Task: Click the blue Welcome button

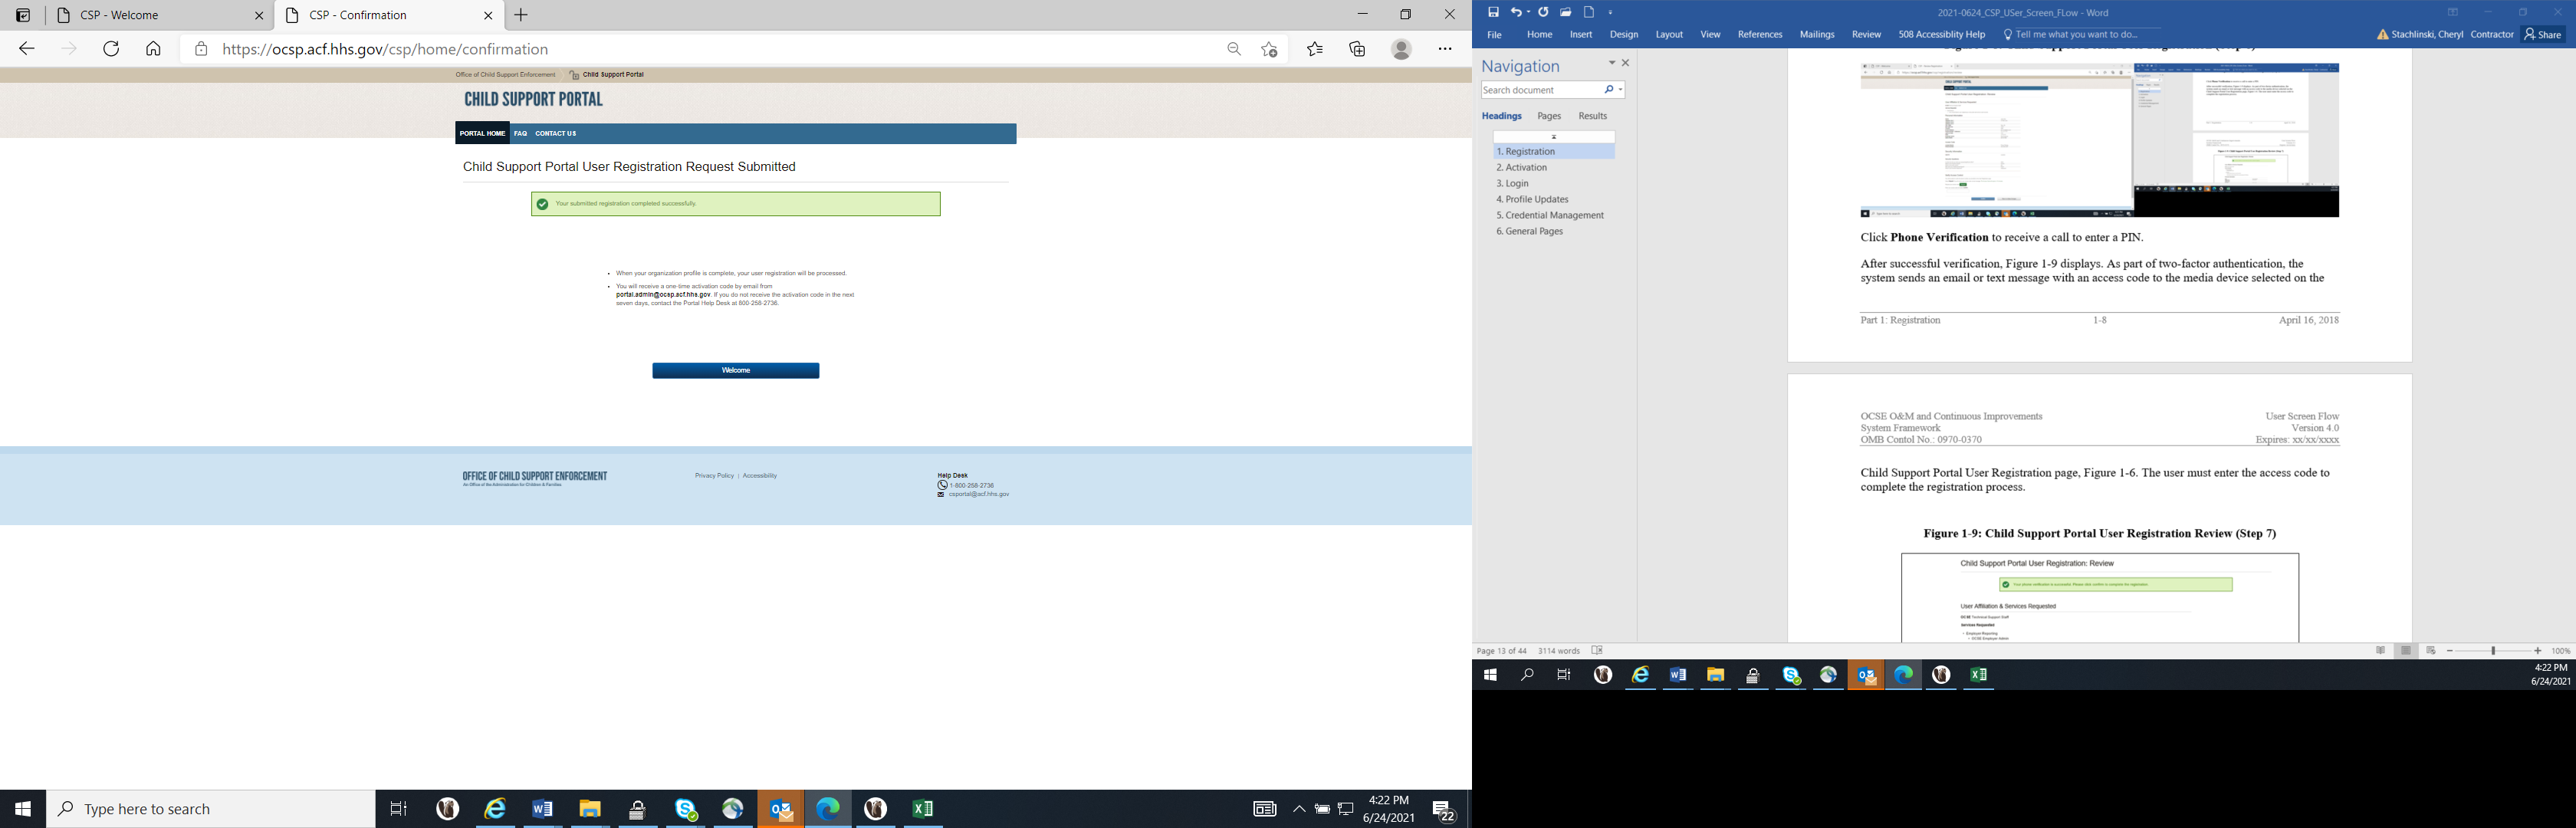Action: (x=735, y=371)
